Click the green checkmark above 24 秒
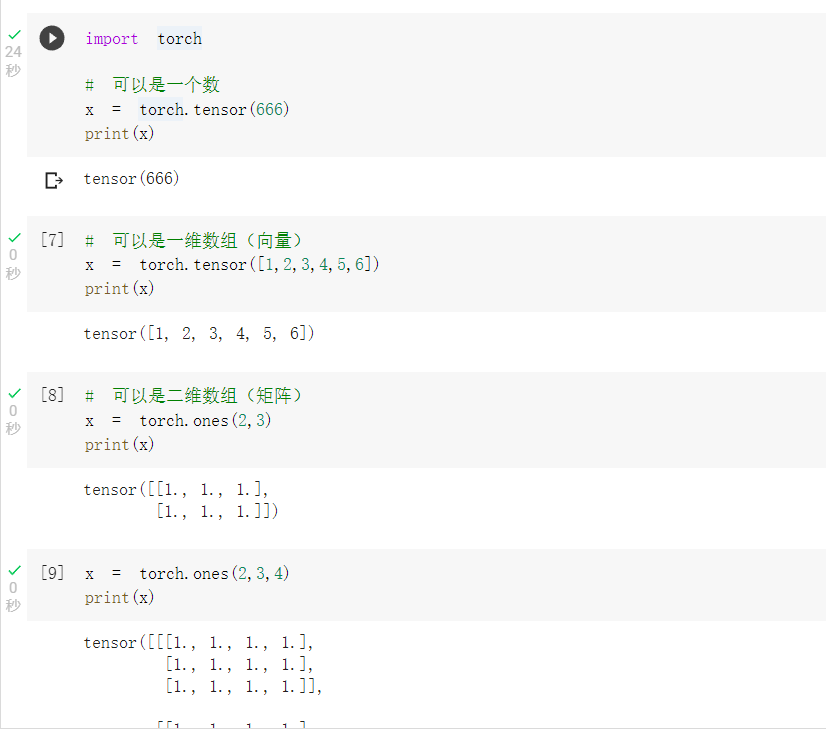Screen dimensions: 826x731 [x=14, y=34]
